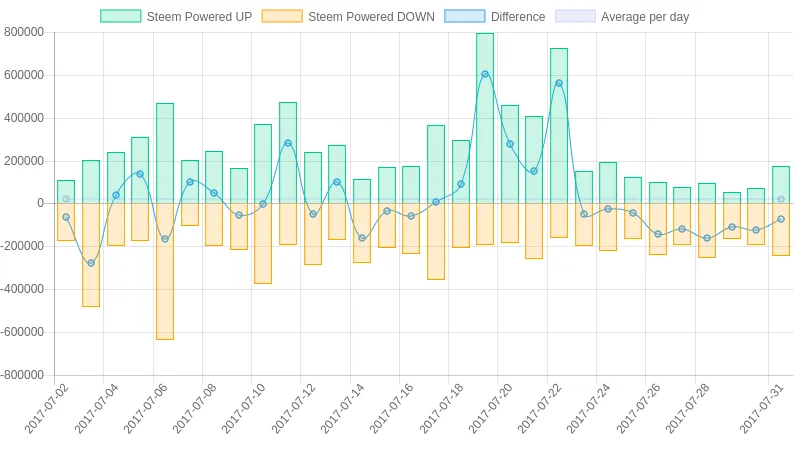Click the y-axis label 800000

click(x=24, y=32)
